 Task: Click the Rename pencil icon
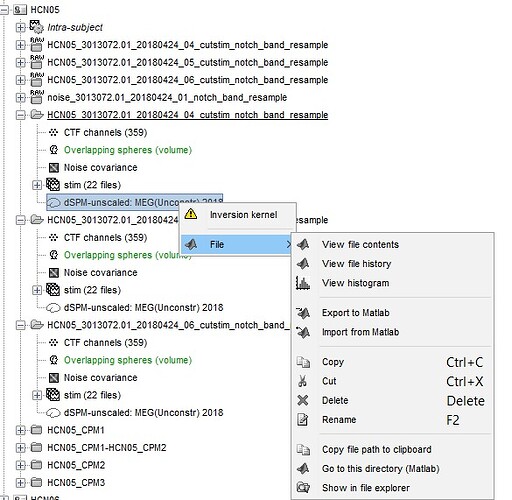pos(302,420)
